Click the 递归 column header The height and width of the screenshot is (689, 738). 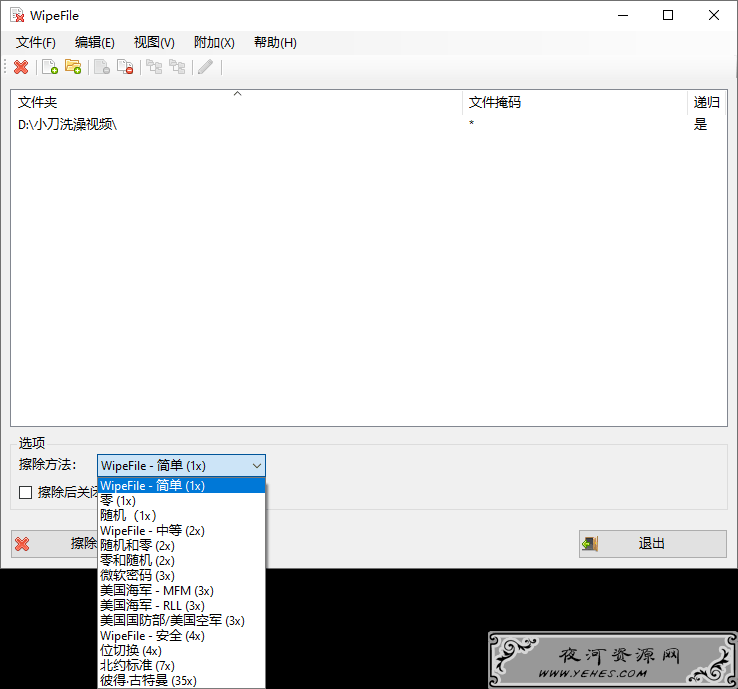(x=706, y=102)
